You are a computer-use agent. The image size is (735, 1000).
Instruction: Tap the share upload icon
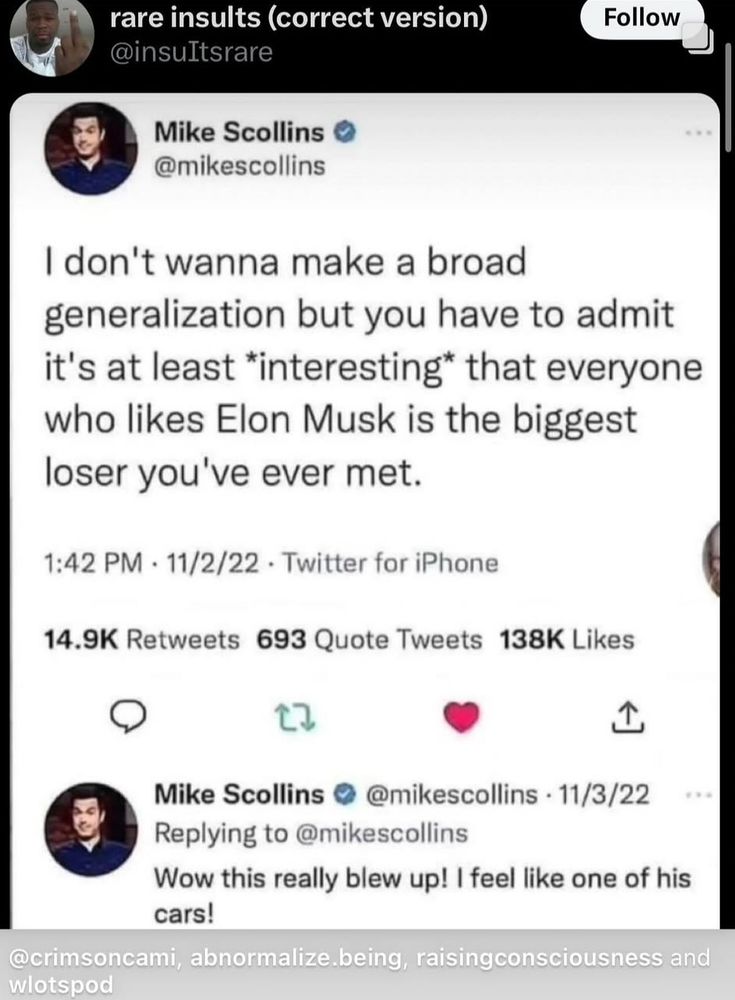[x=627, y=715]
